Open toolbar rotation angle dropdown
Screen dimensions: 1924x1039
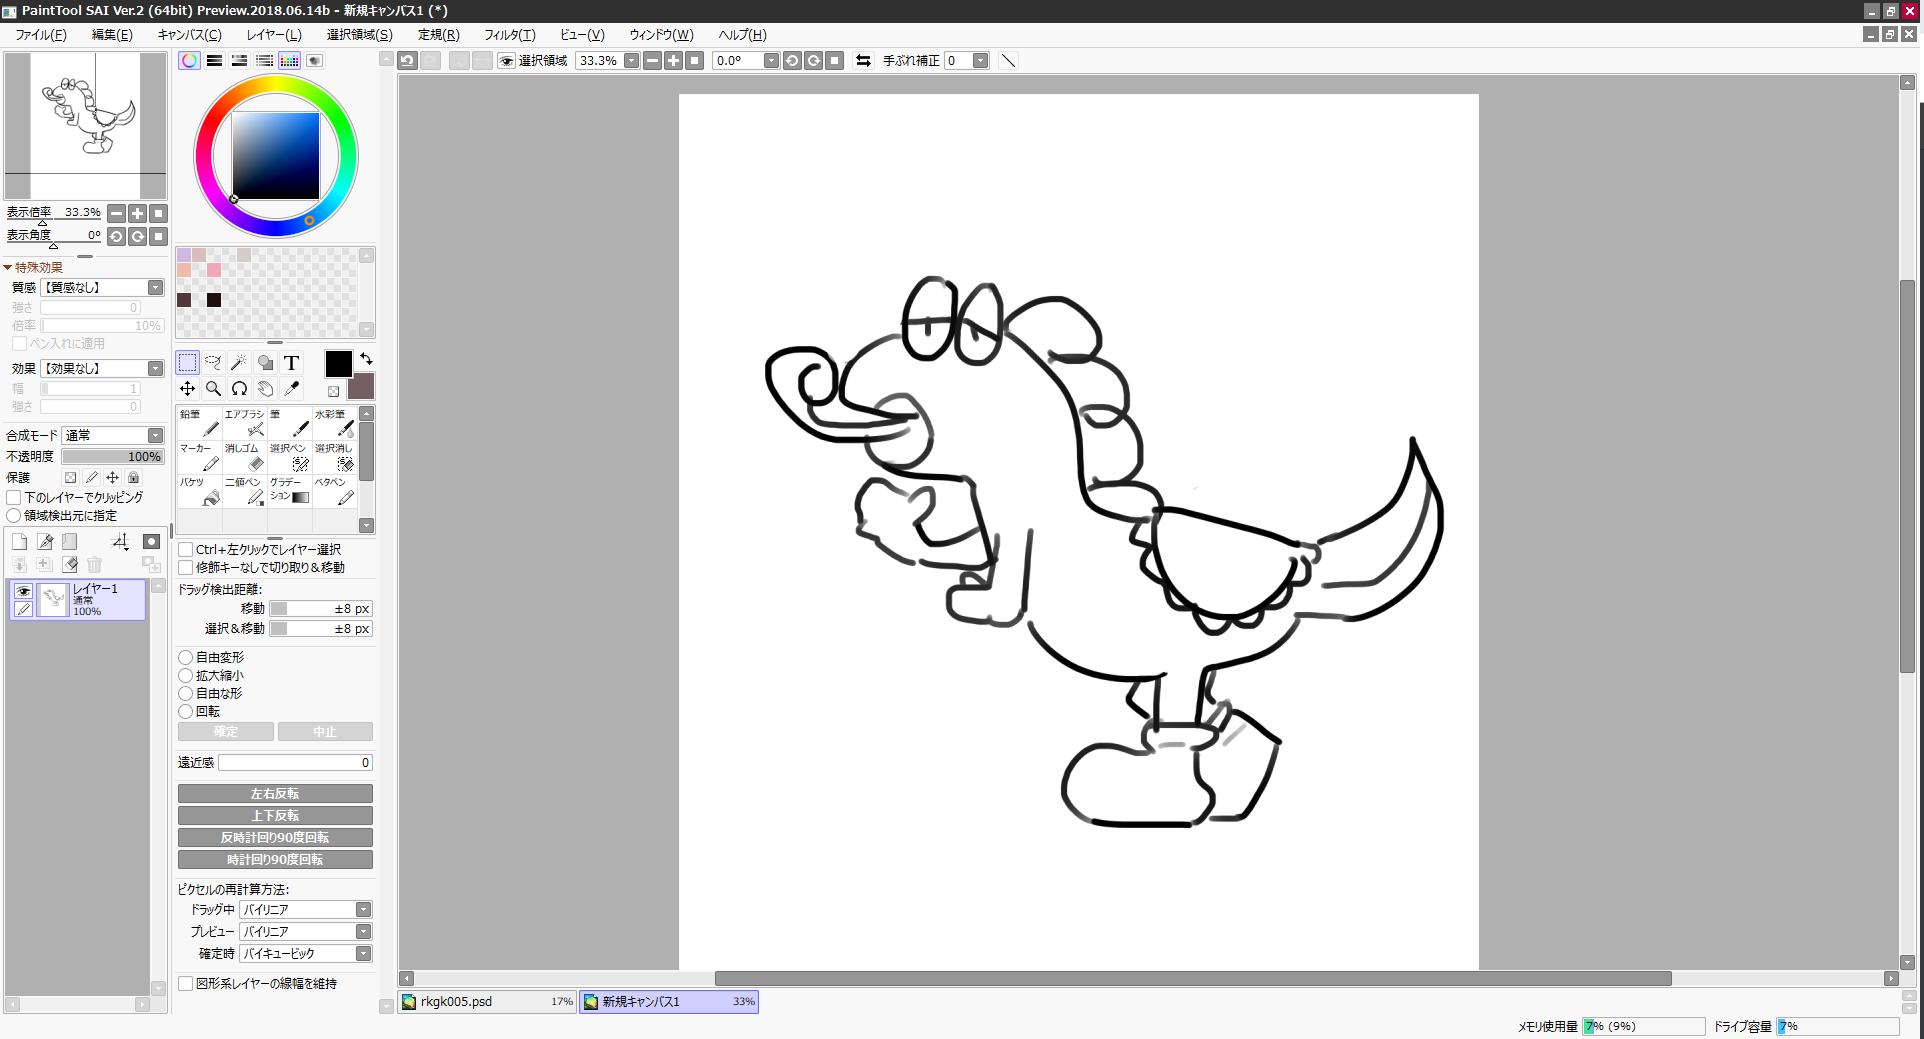771,61
